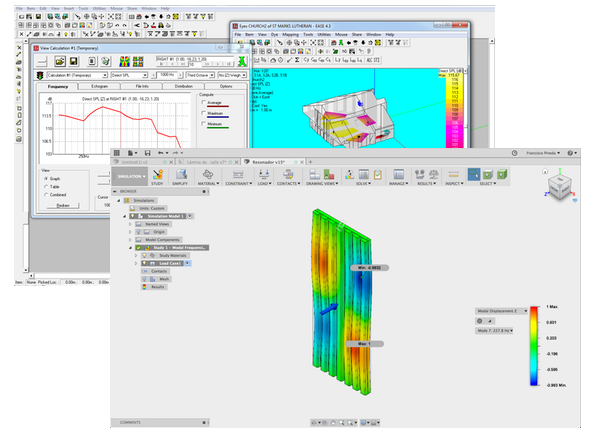The image size is (594, 434).
Task: Click the save disk icon in View Calculation
Action: tap(73, 61)
